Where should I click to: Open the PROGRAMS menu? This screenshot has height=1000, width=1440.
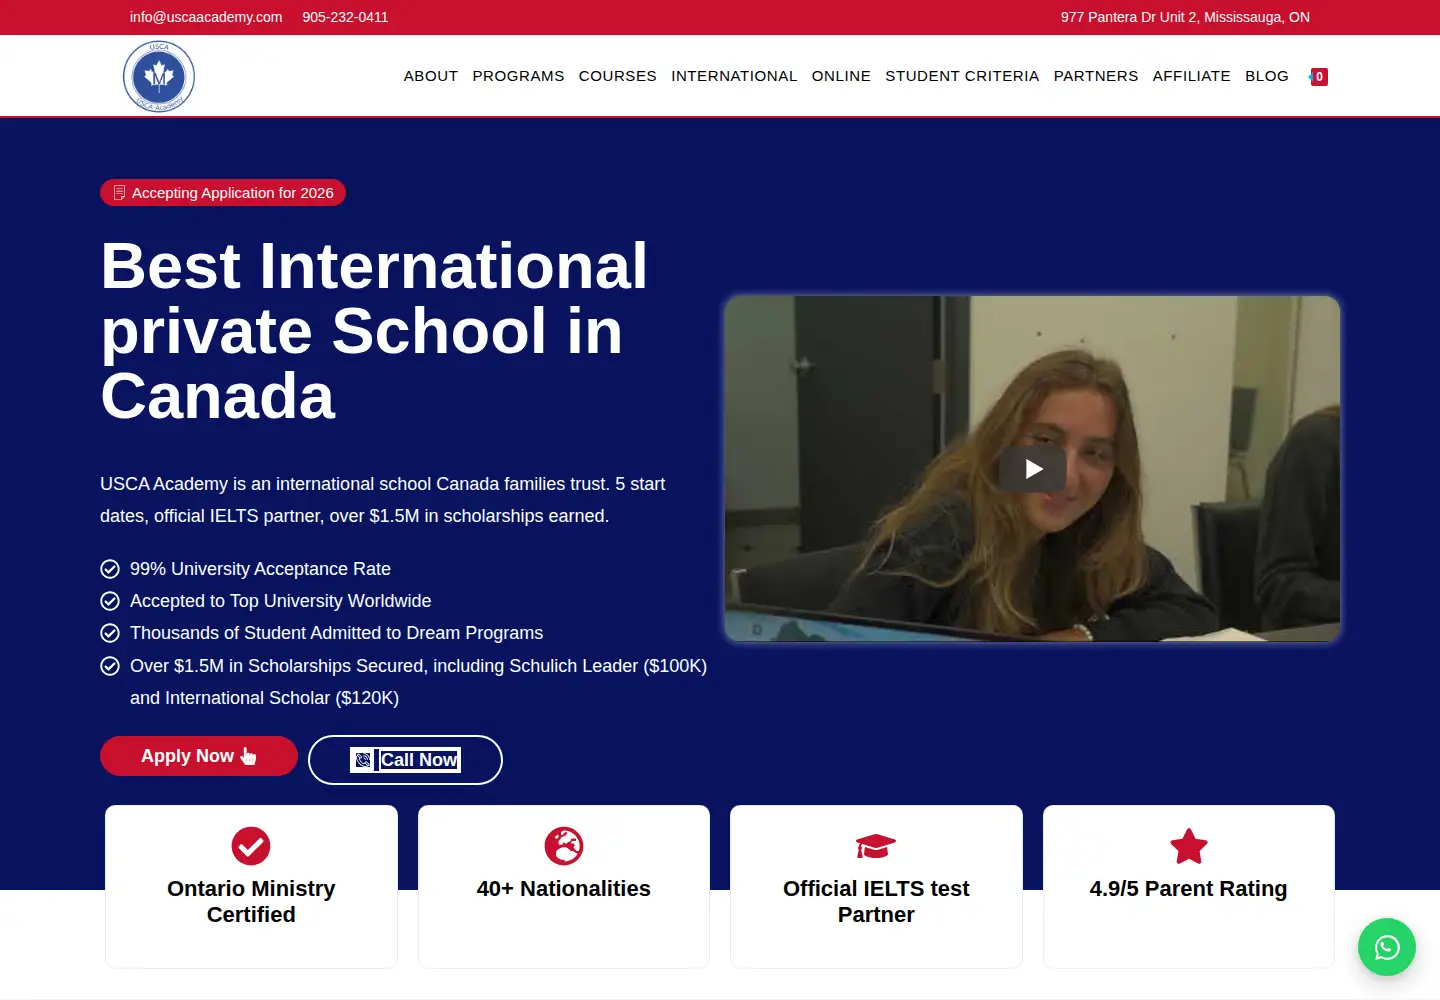coord(518,76)
